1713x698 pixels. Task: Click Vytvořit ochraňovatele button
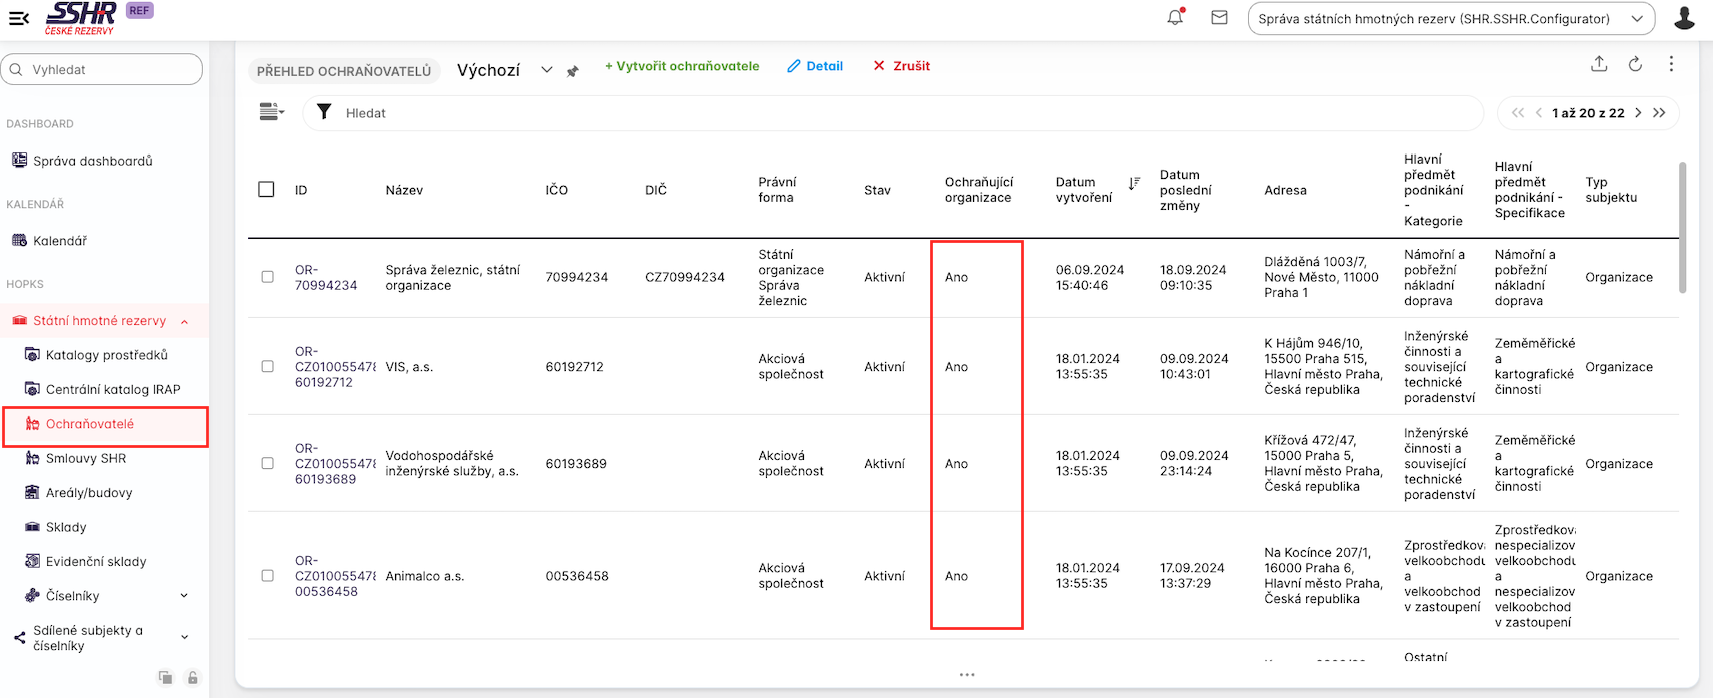click(x=682, y=66)
